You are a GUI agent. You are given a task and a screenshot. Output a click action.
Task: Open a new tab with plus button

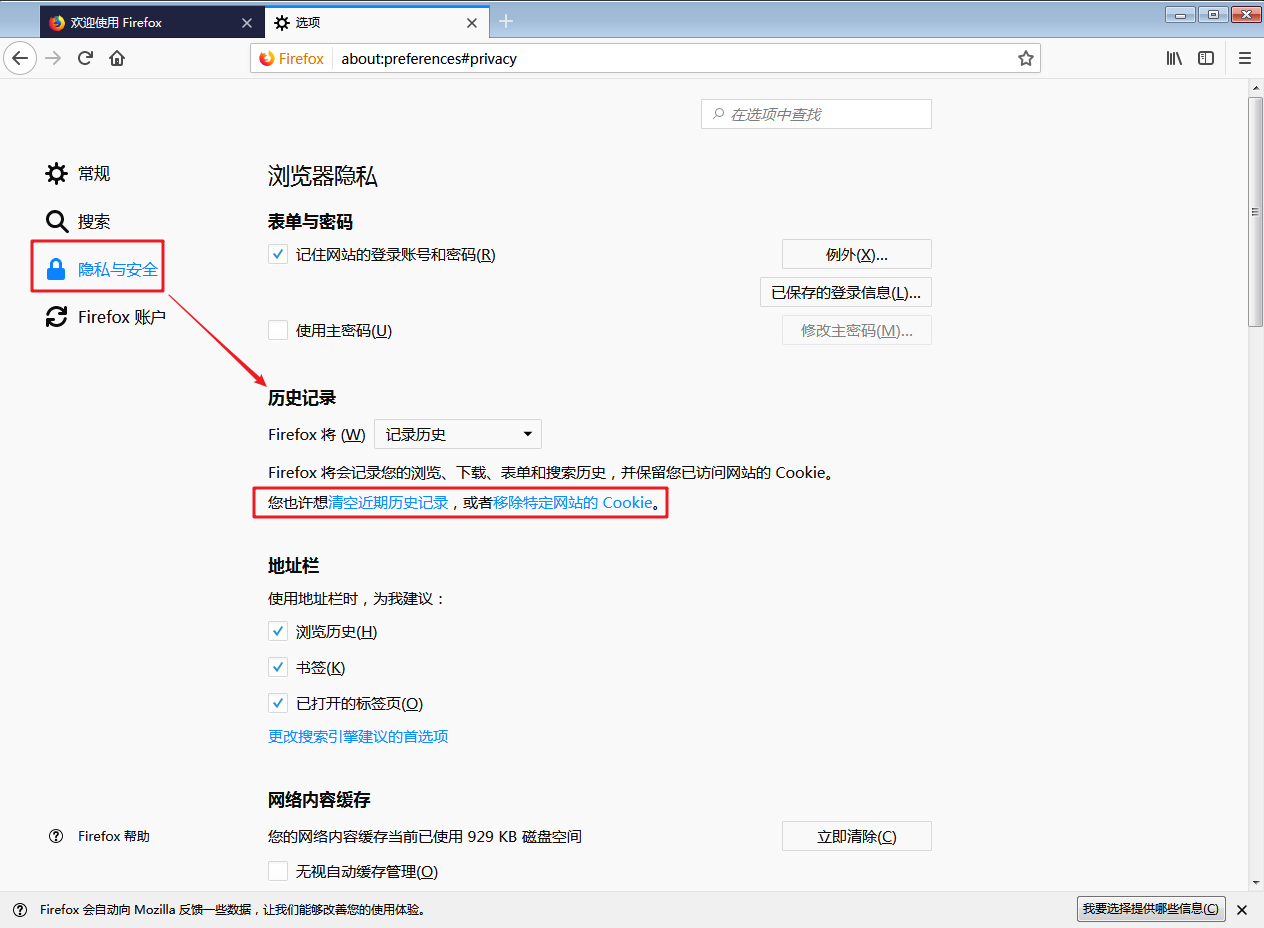coord(506,21)
